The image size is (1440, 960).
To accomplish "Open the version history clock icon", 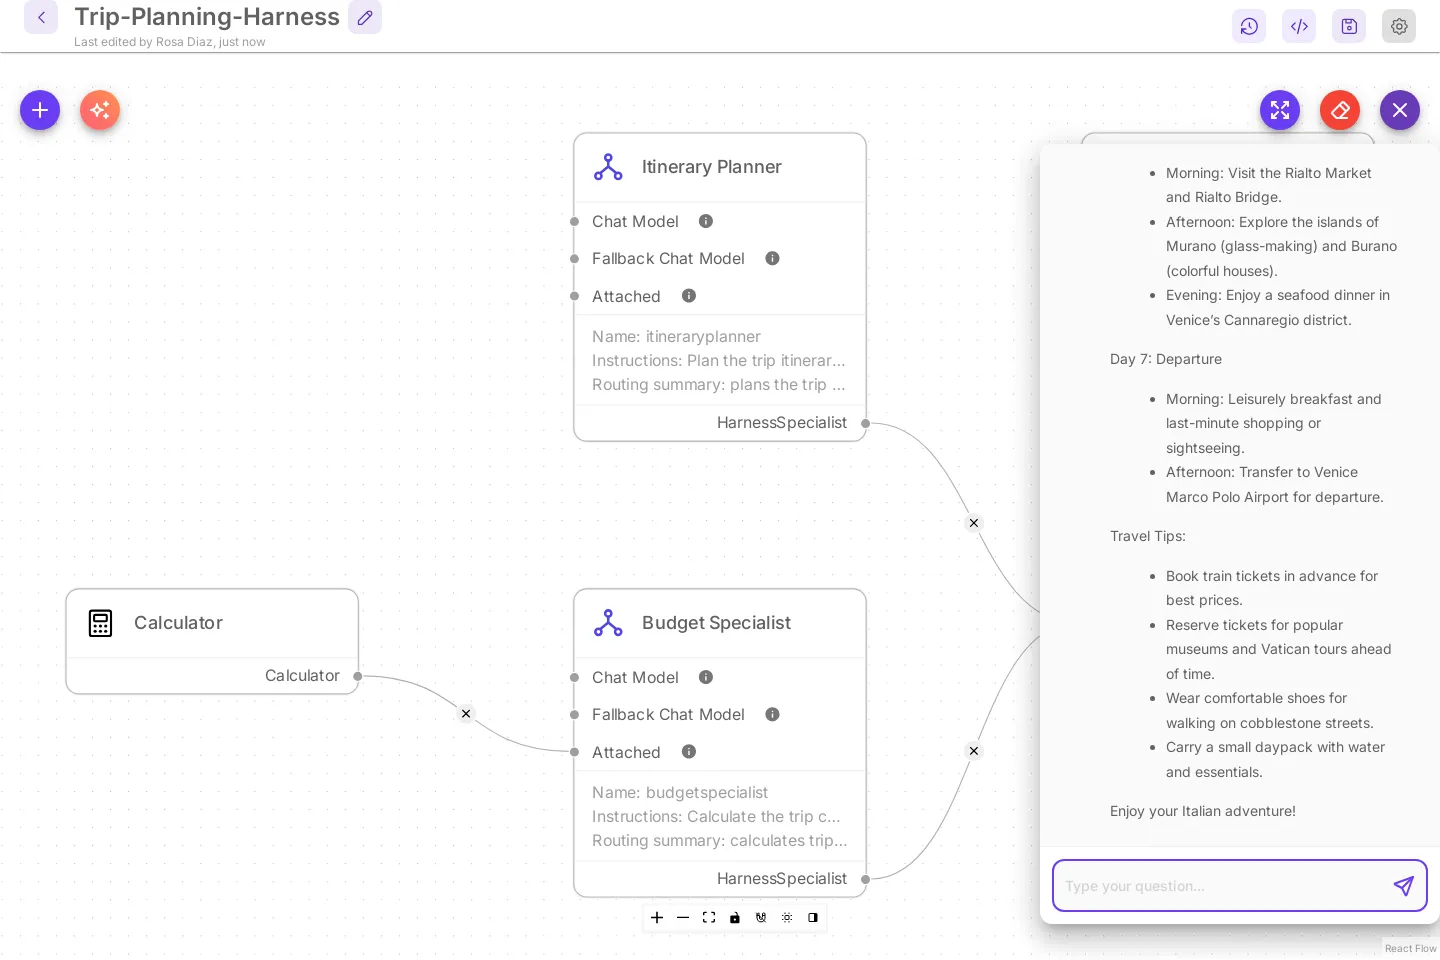I will coord(1249,26).
